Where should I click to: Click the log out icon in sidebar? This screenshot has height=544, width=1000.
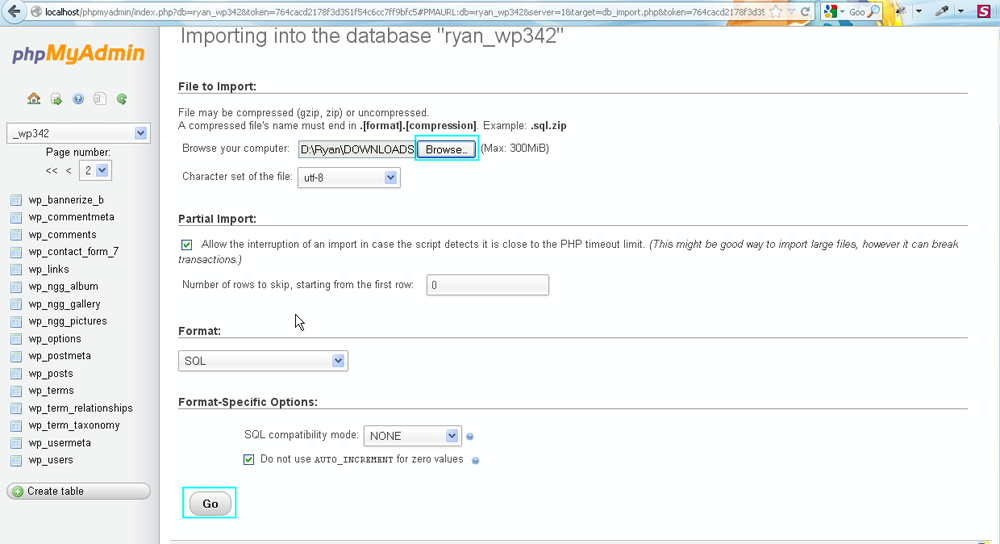pyautogui.click(x=56, y=99)
